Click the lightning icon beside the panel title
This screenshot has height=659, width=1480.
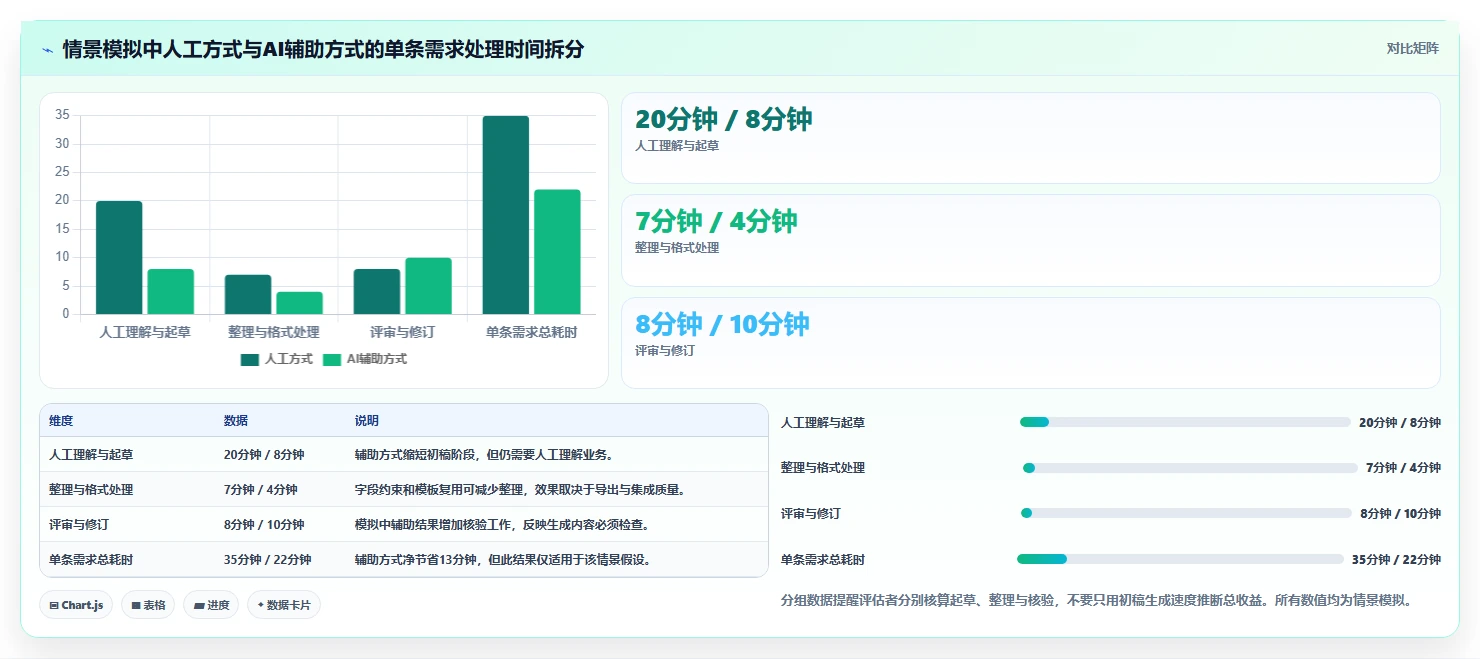pyautogui.click(x=48, y=50)
